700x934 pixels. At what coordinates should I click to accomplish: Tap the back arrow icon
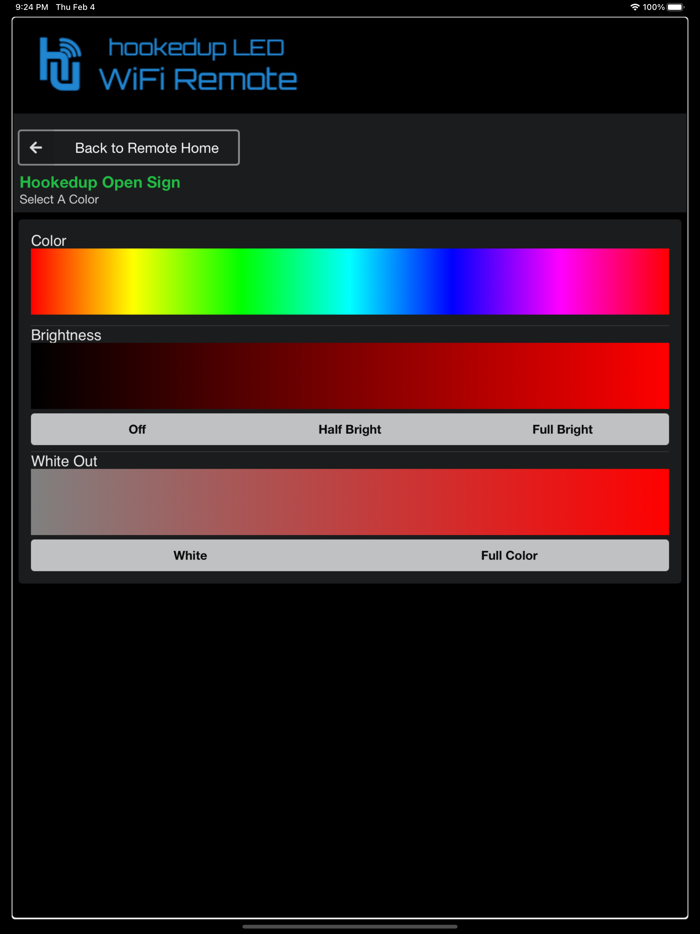(x=36, y=148)
